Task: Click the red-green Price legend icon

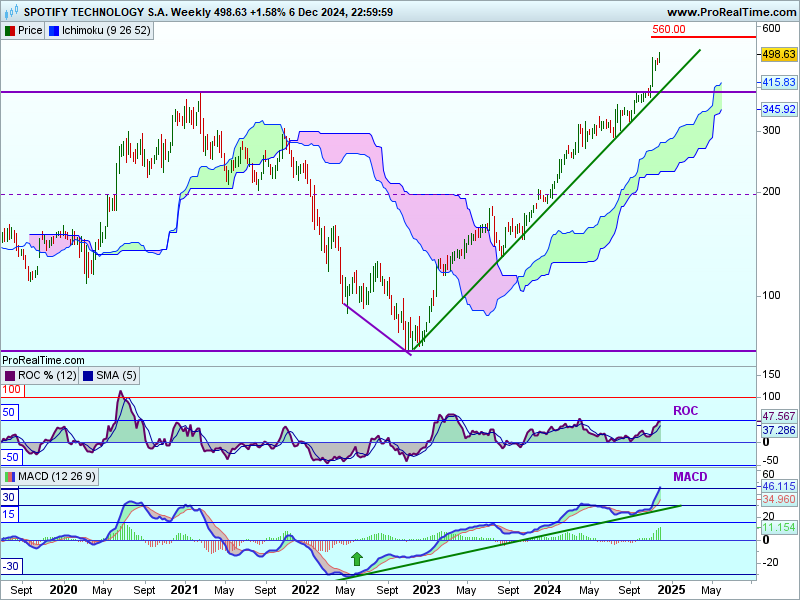Action: (9, 31)
